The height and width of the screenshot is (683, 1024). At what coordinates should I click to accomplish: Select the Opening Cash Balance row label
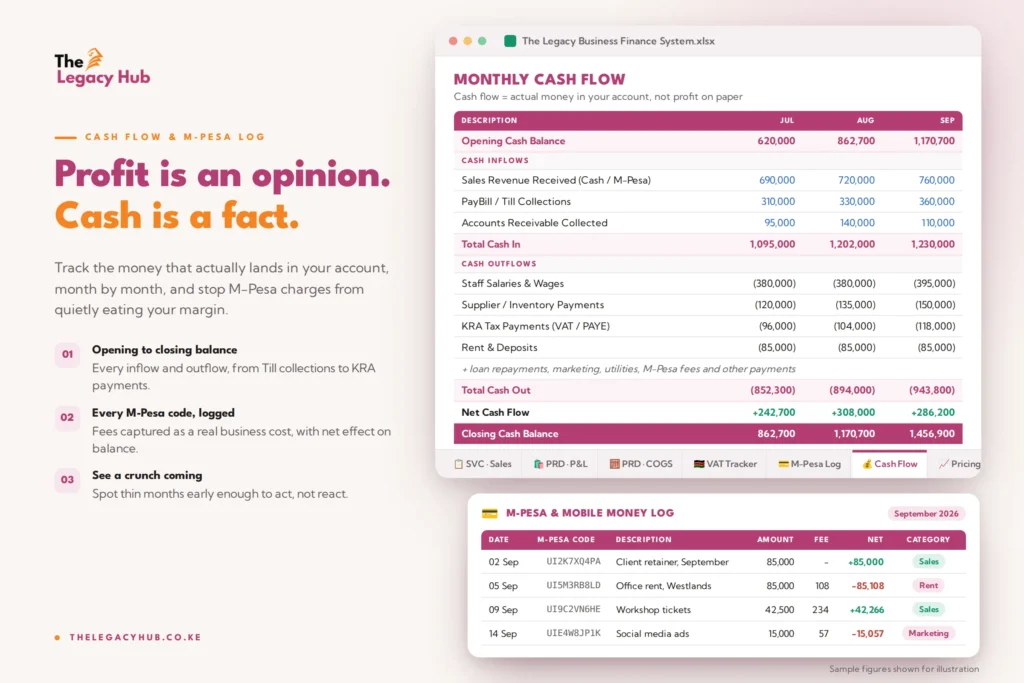click(x=513, y=141)
